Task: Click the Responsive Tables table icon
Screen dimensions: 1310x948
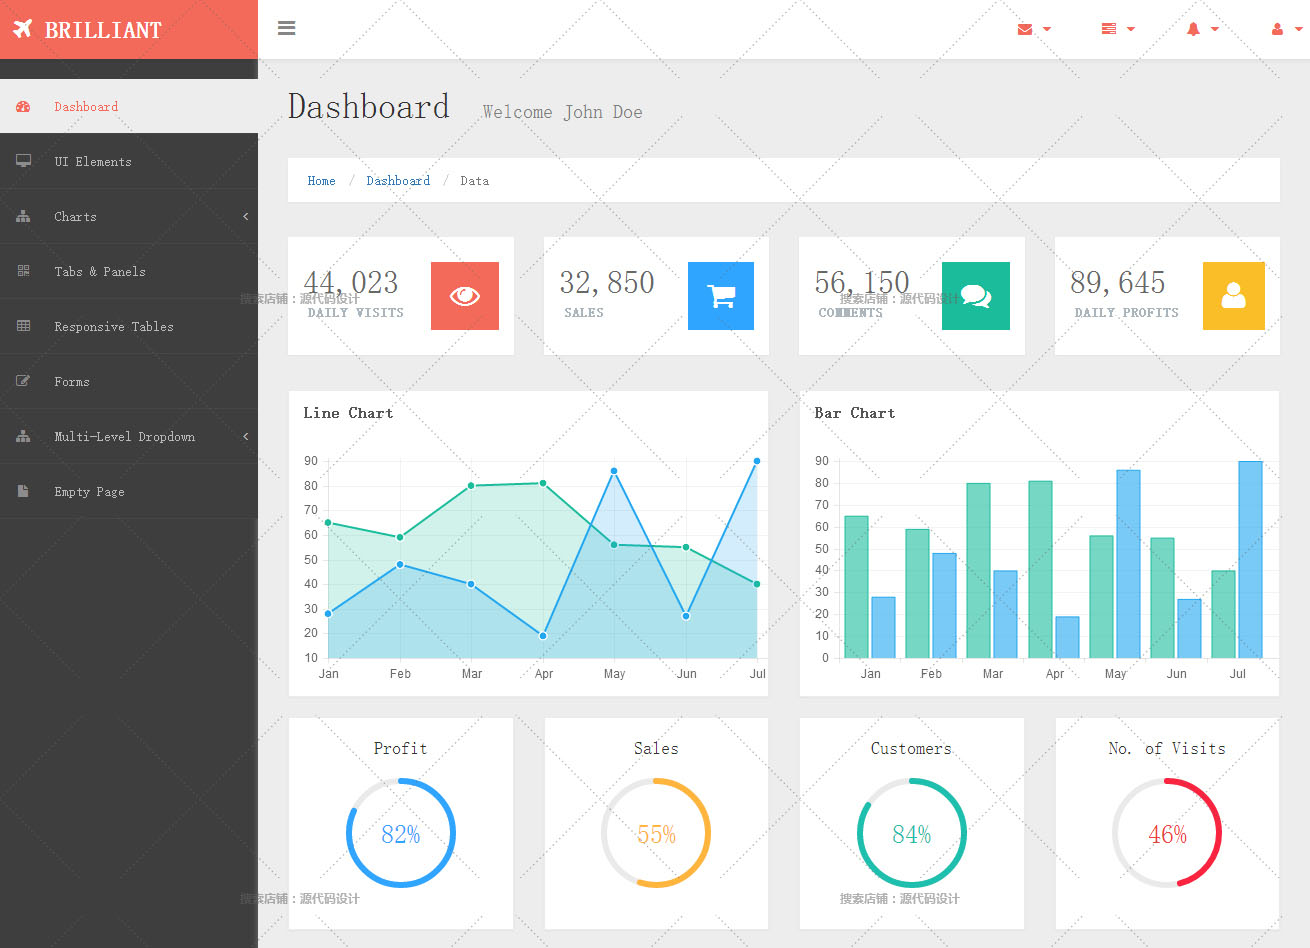Action: coord(24,326)
